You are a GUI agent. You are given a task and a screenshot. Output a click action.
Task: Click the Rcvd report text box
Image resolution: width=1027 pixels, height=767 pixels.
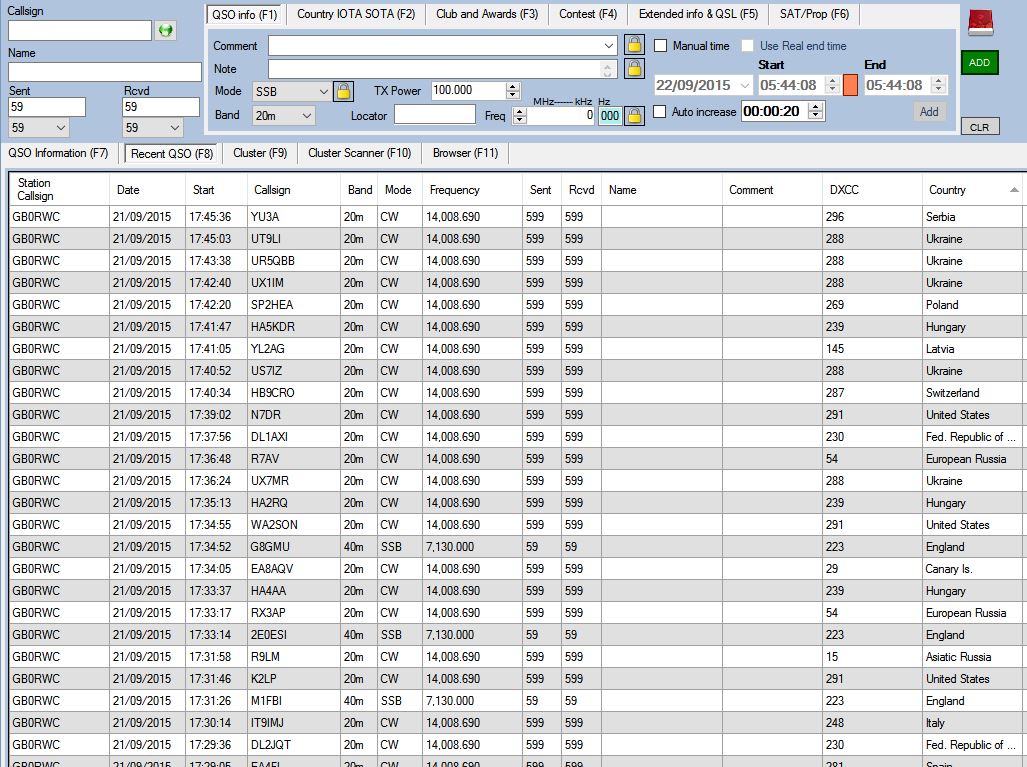160,107
